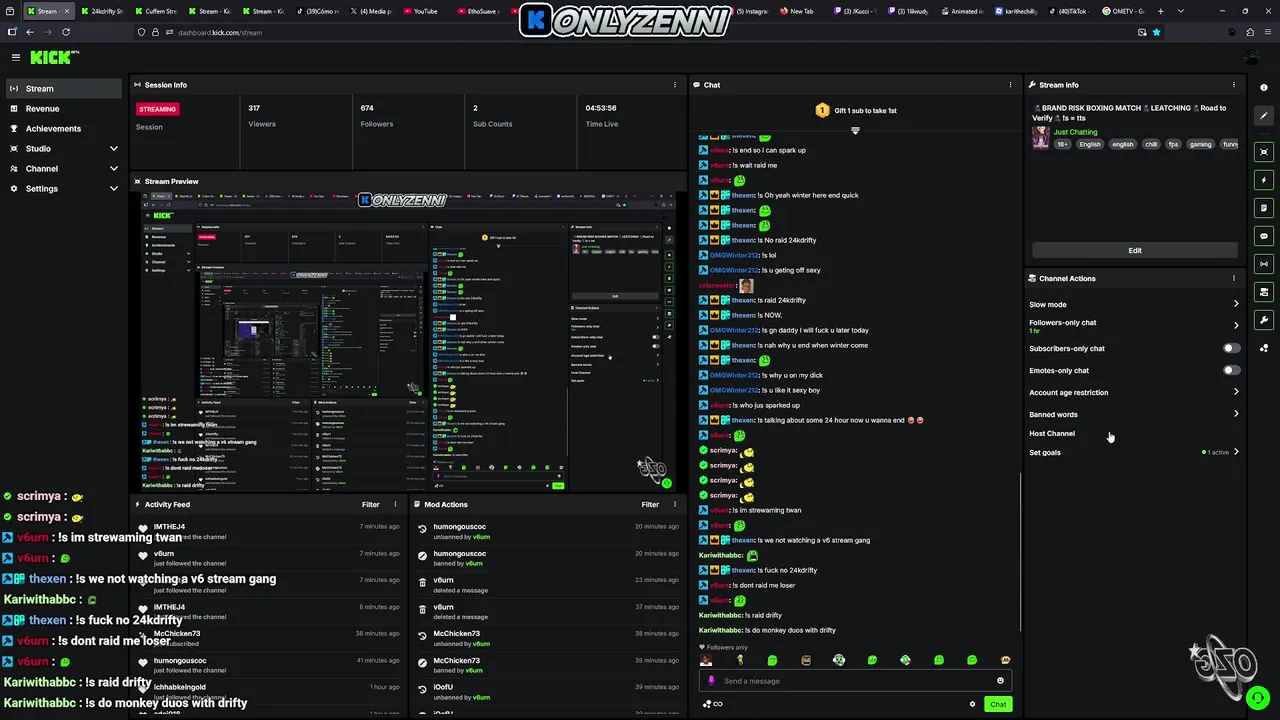1280x720 pixels.
Task: Switch to the New Tab browser tab
Action: [x=797, y=11]
